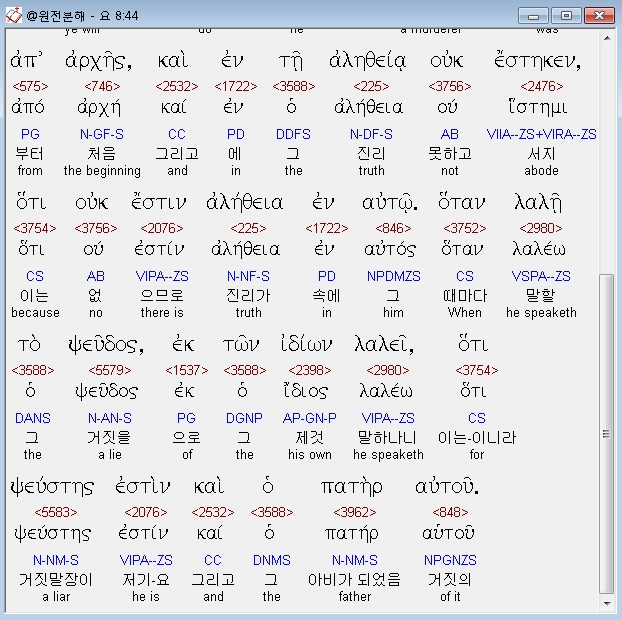
Task: Close the 원전분해 window
Action: click(x=599, y=16)
